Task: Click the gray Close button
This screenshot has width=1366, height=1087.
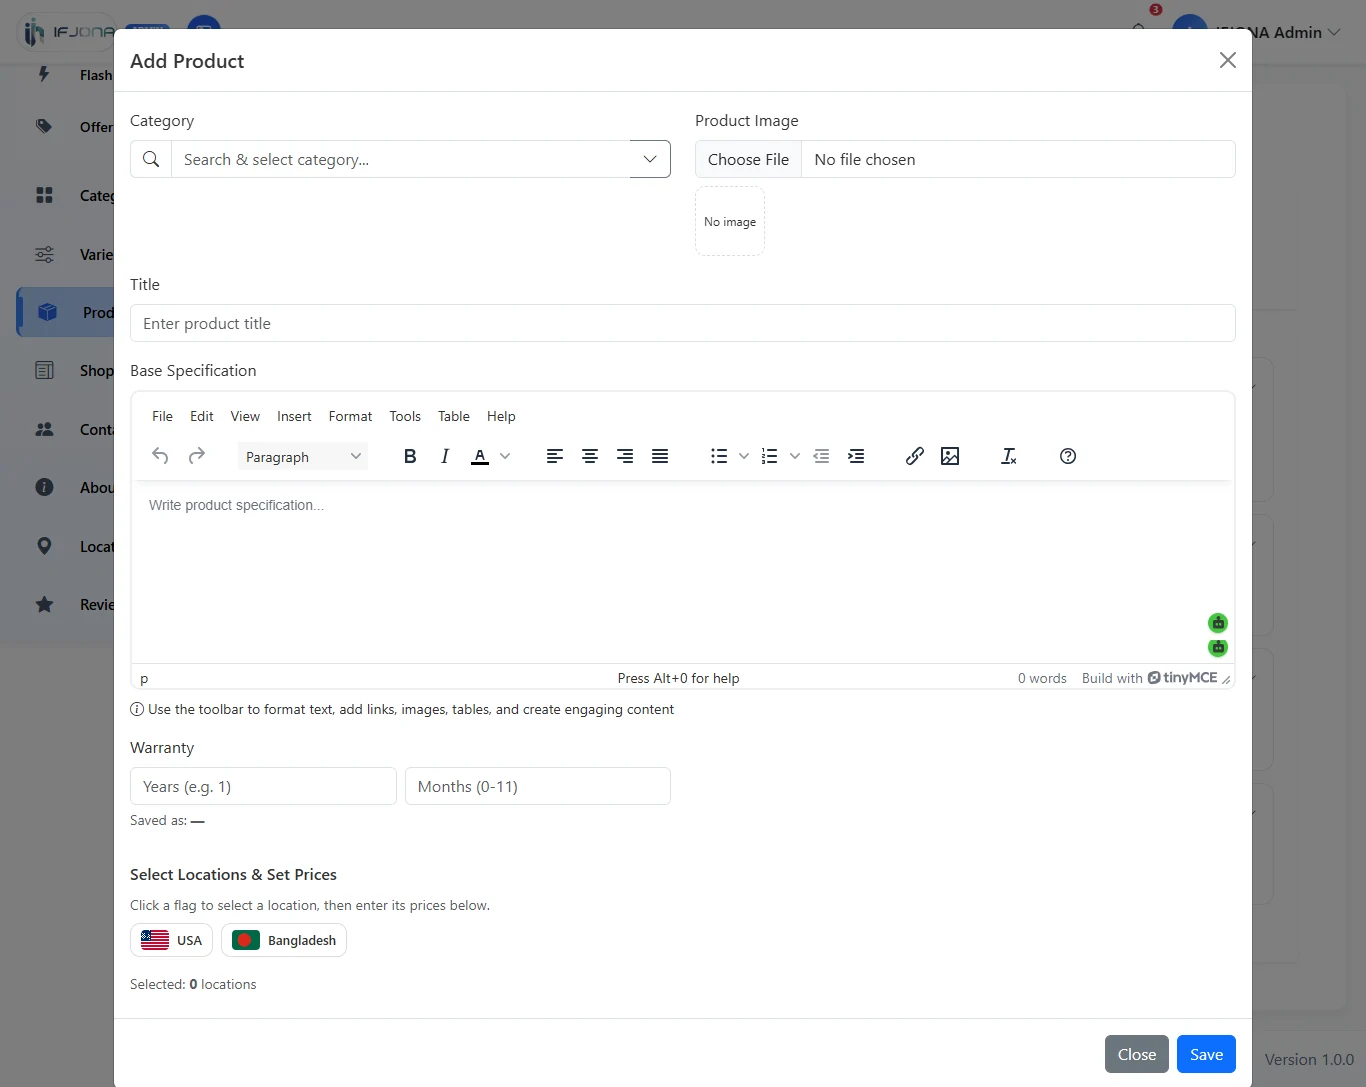Action: pos(1137,1054)
